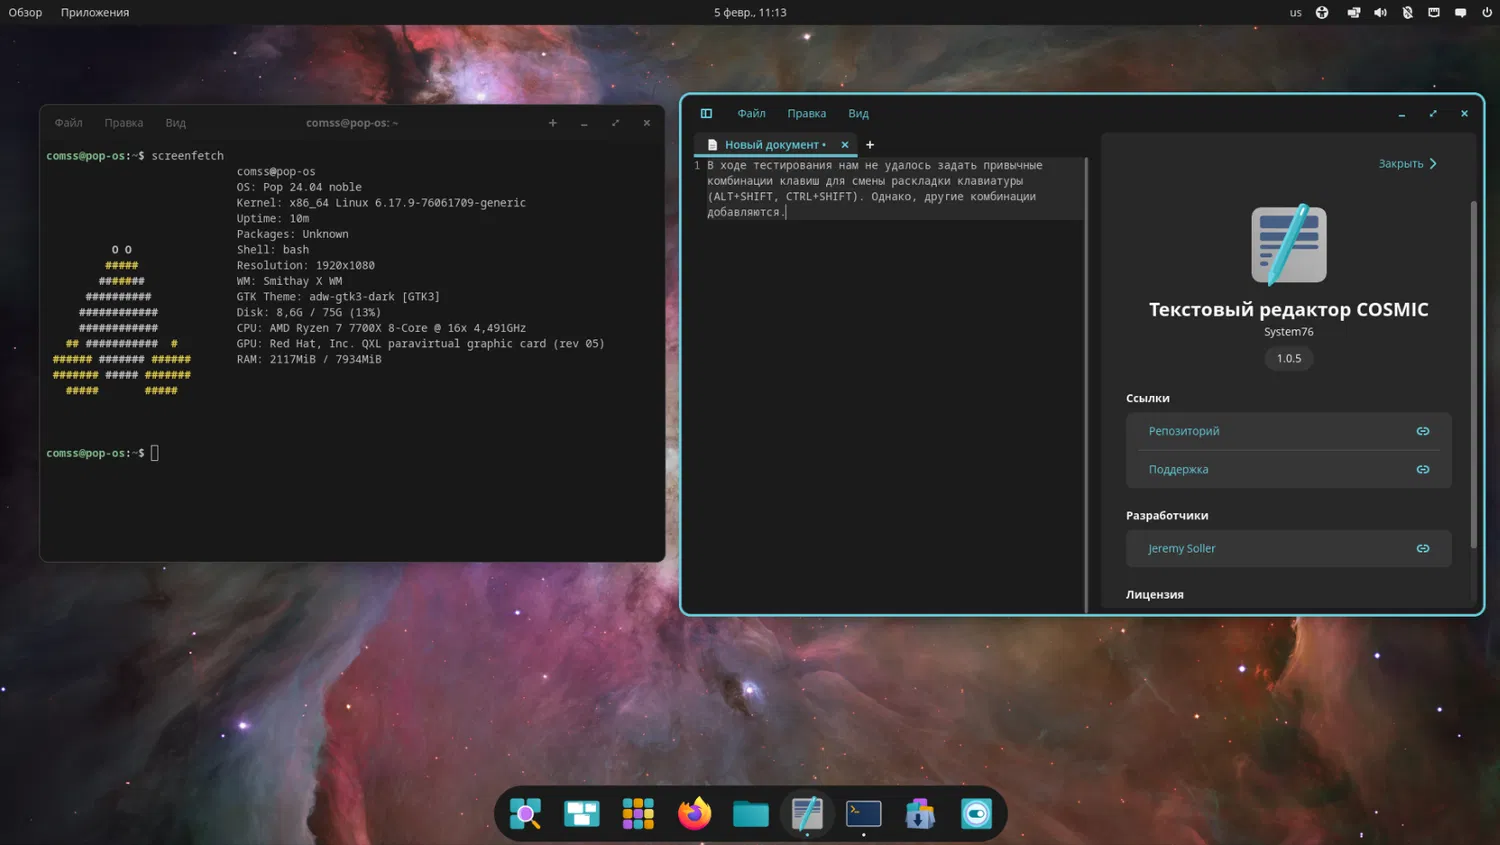Open the launcher search icon in dock

click(x=525, y=814)
